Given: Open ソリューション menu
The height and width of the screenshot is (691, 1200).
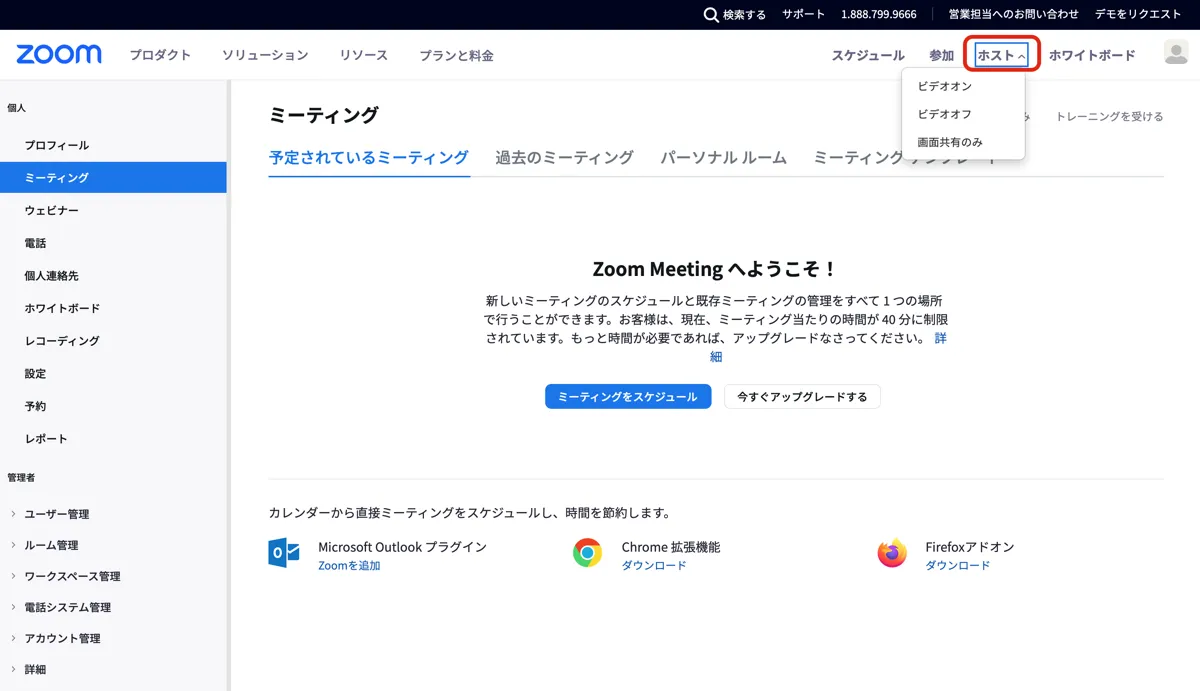Looking at the screenshot, I should pos(265,55).
